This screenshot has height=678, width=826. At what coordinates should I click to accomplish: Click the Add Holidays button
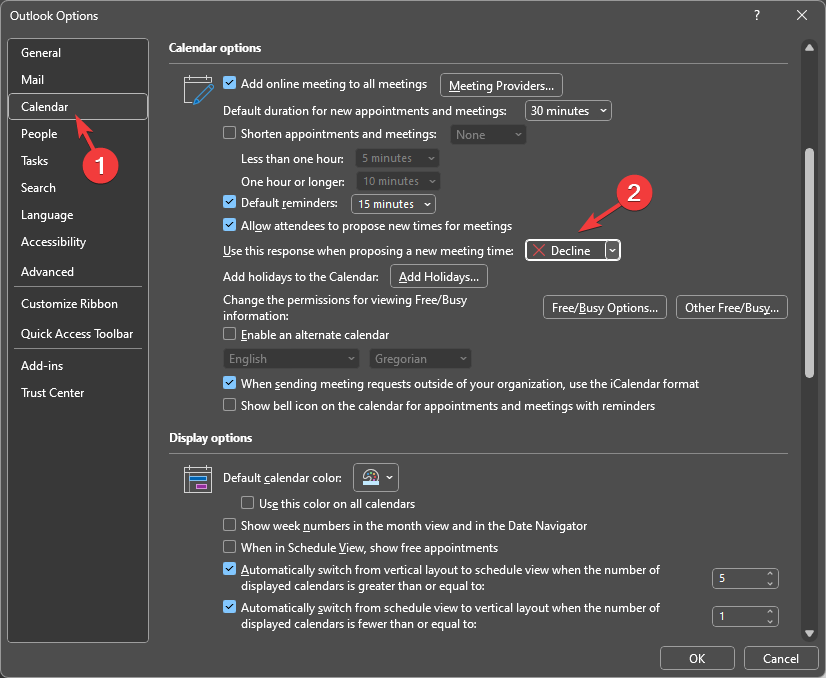439,277
